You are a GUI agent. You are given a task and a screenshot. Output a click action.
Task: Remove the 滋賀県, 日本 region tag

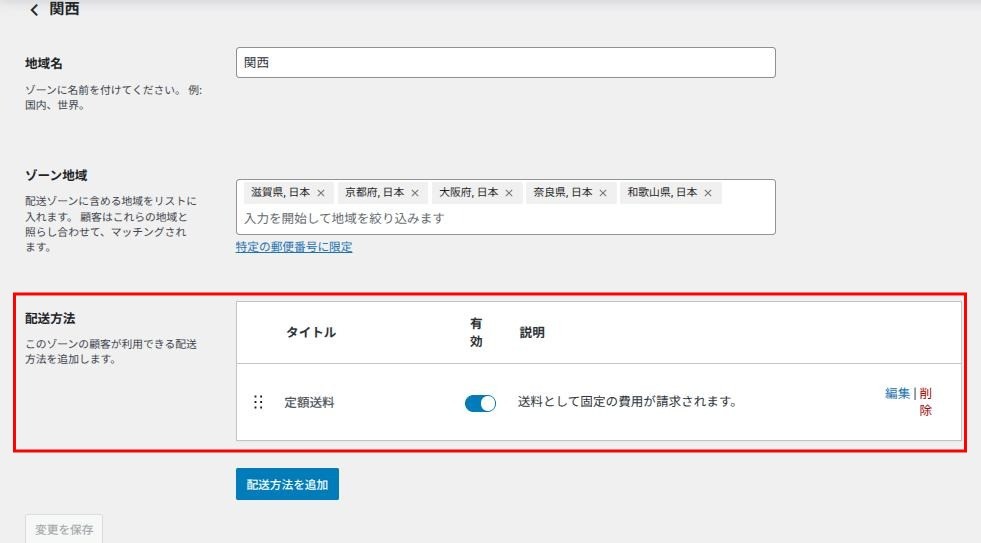321,193
